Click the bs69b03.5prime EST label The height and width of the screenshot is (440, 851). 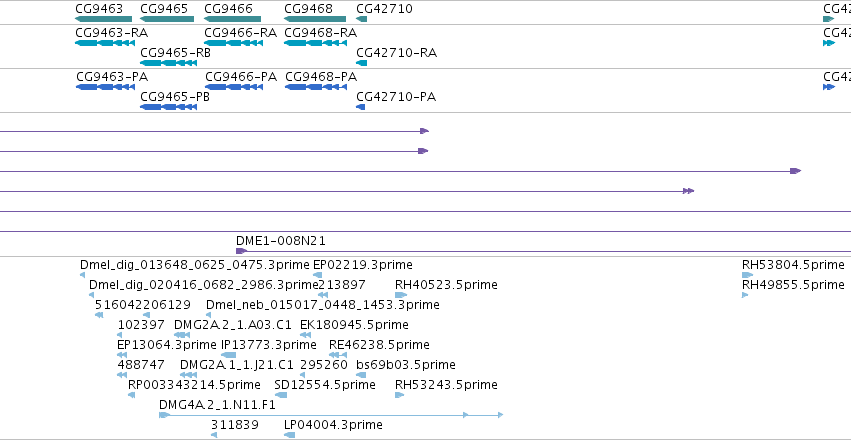pos(406,365)
